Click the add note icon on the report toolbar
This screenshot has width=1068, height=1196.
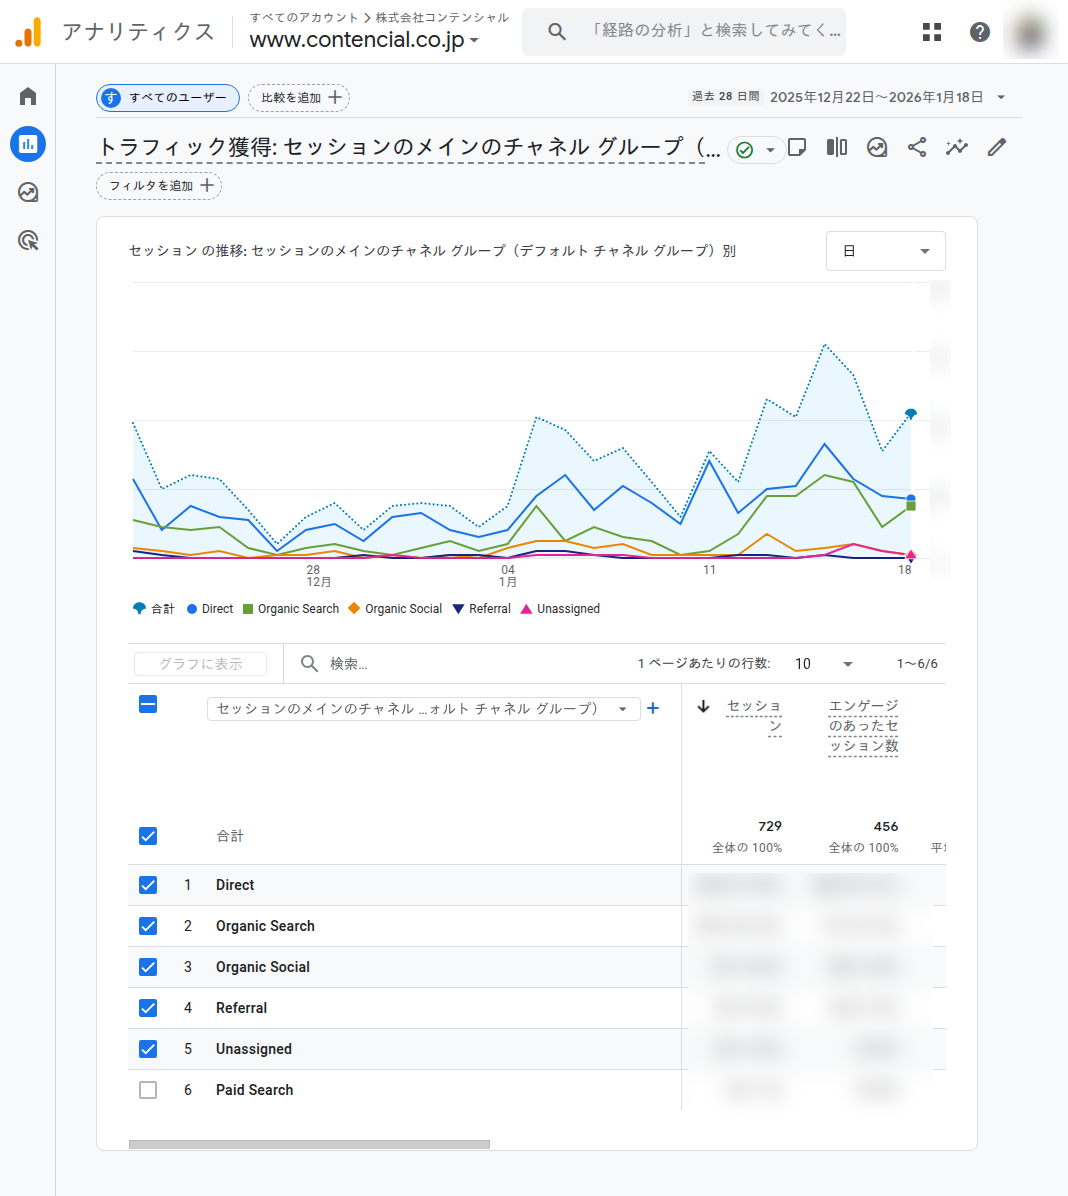797,147
